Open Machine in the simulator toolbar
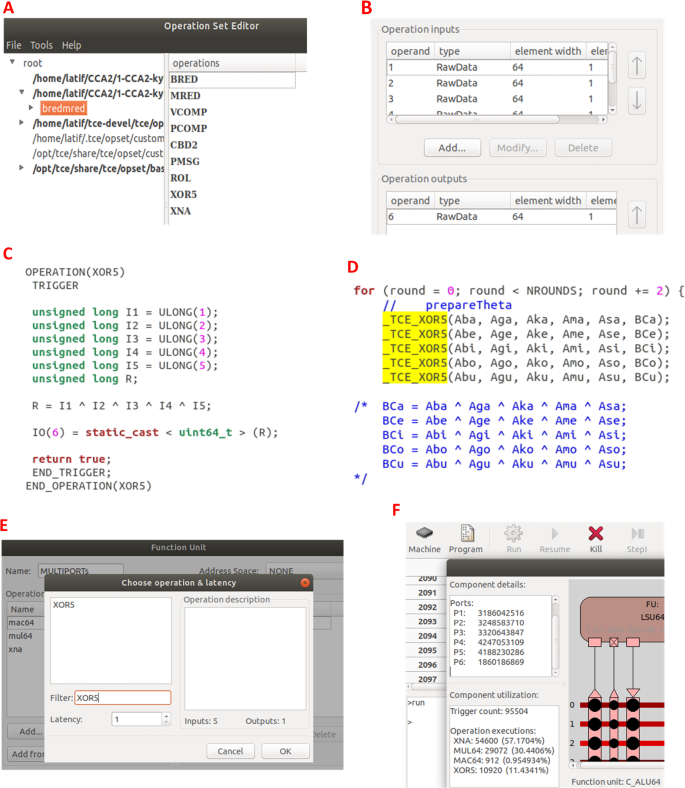Image resolution: width=685 pixels, height=788 pixels. 424,539
